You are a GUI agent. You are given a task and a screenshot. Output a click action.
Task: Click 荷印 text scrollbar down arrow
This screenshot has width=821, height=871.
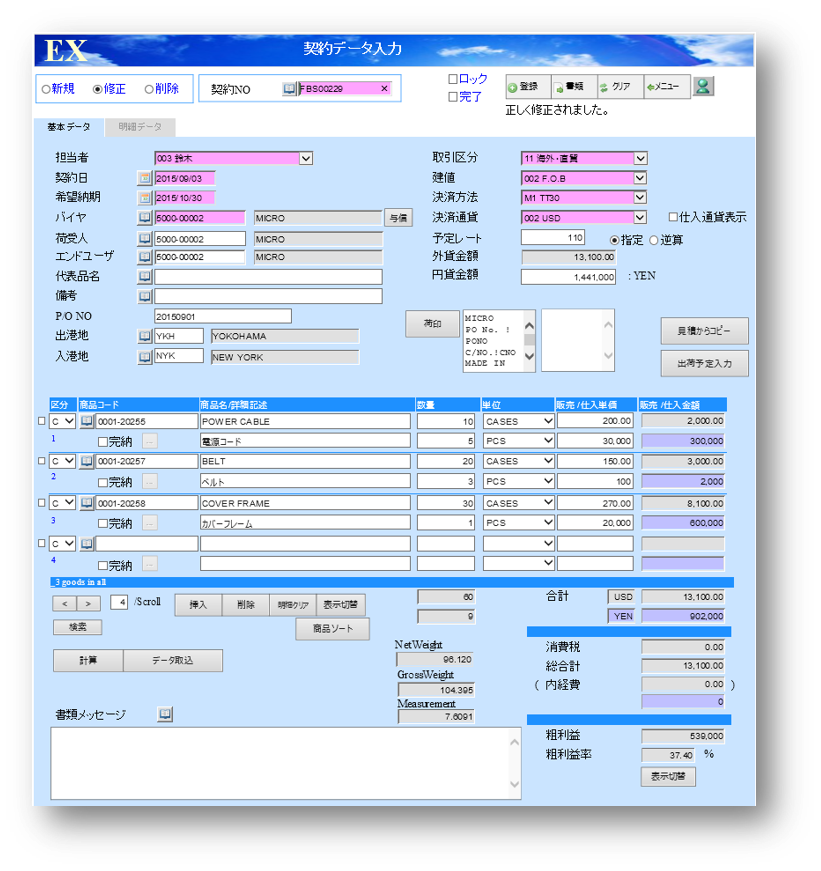coord(529,356)
